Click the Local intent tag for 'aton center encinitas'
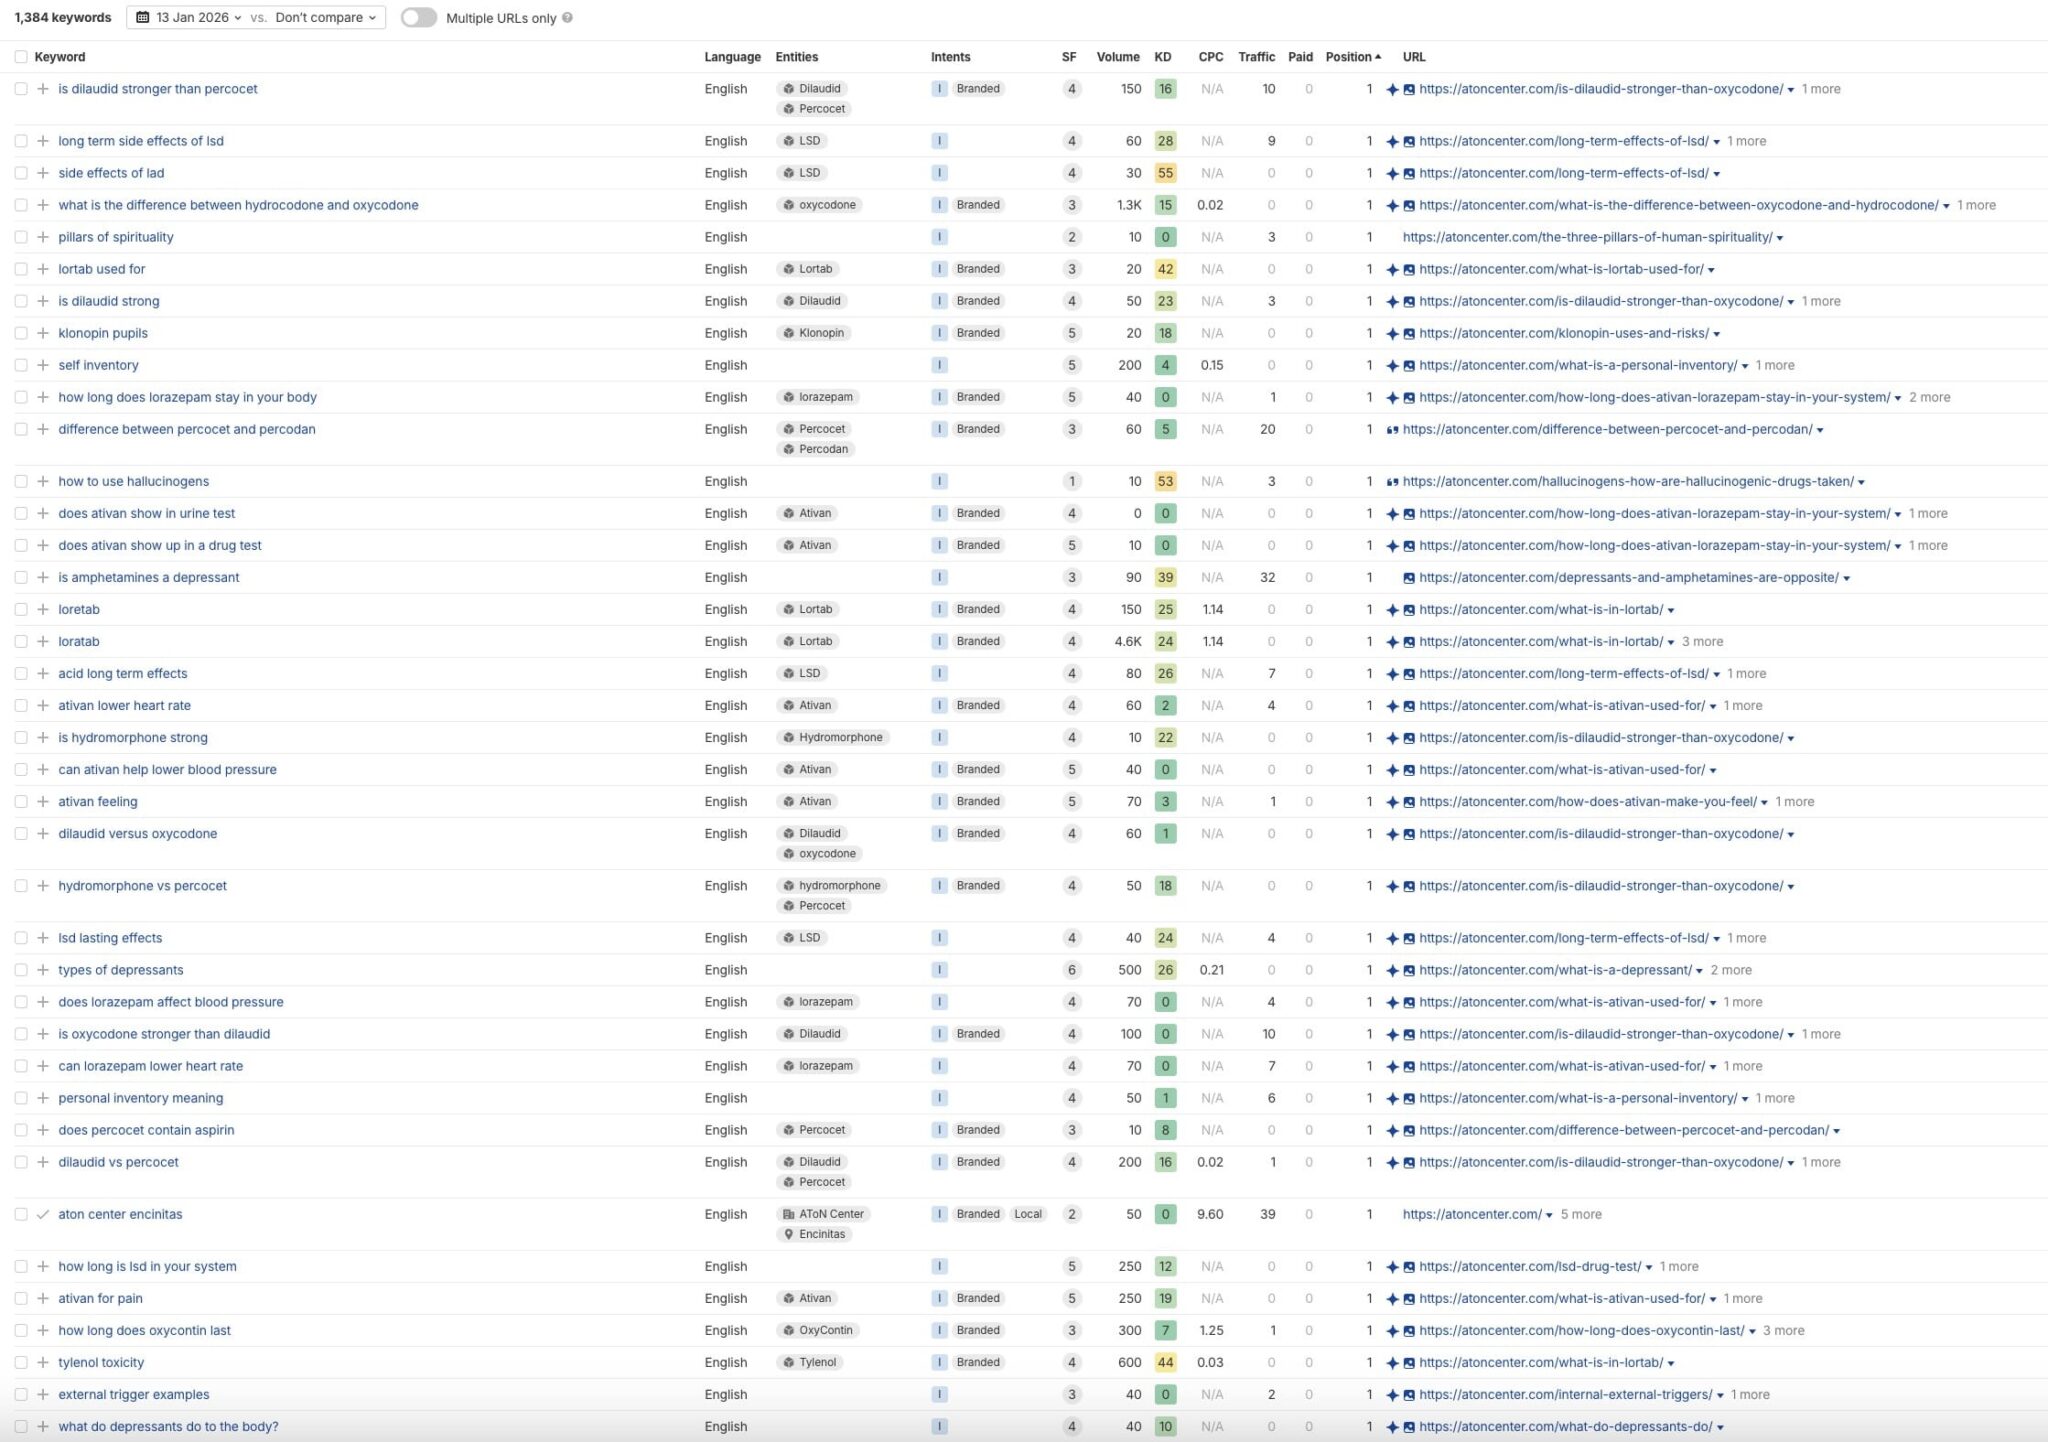Viewport: 2048px width, 1442px height. 1028,1214
